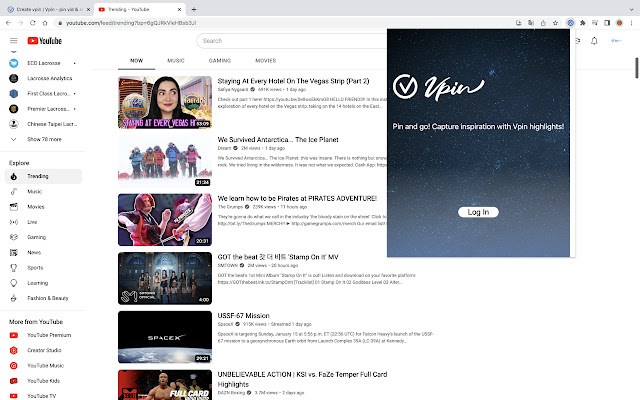Click the YouTube logo
This screenshot has height=400, width=640.
(x=44, y=40)
